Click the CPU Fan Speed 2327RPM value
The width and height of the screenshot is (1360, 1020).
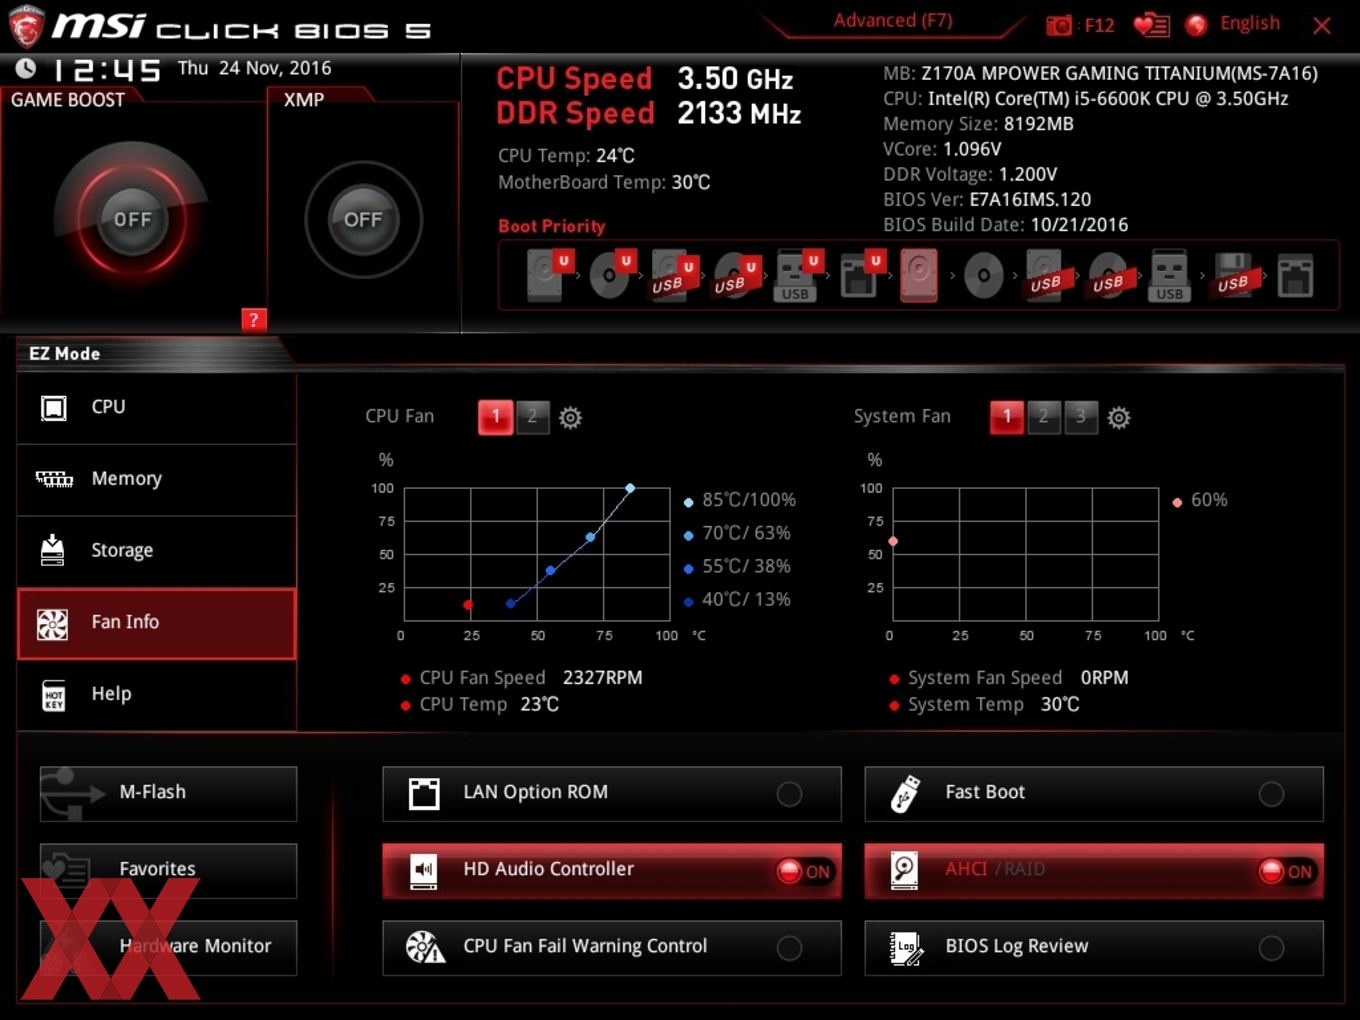point(602,678)
